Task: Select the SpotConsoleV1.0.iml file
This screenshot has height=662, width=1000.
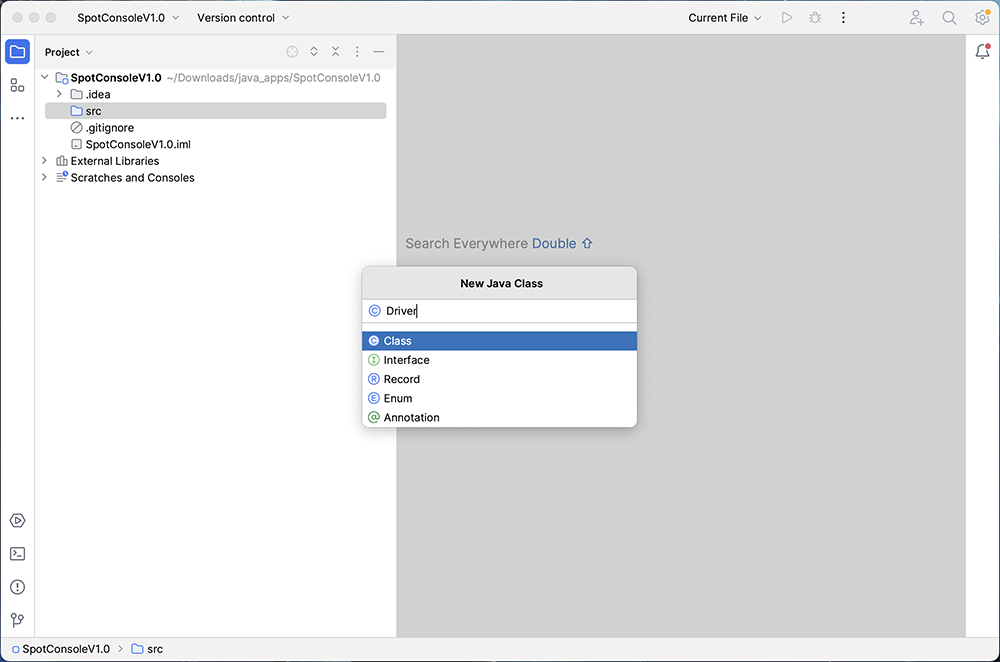Action: (x=137, y=144)
